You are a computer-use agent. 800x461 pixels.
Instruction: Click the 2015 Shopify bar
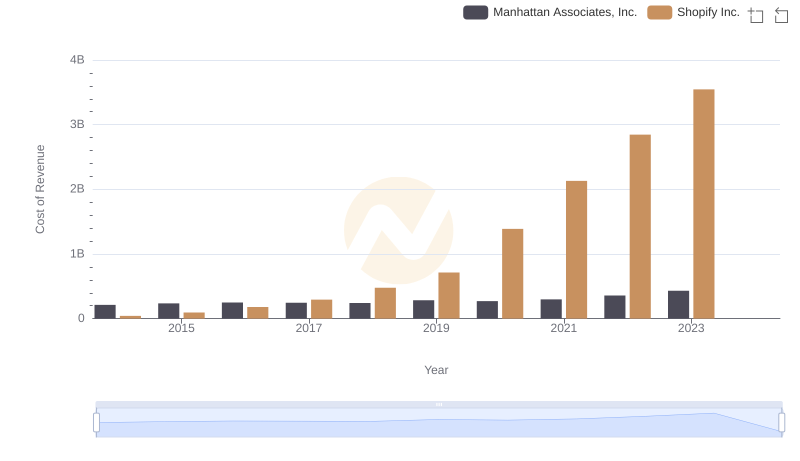click(x=194, y=316)
